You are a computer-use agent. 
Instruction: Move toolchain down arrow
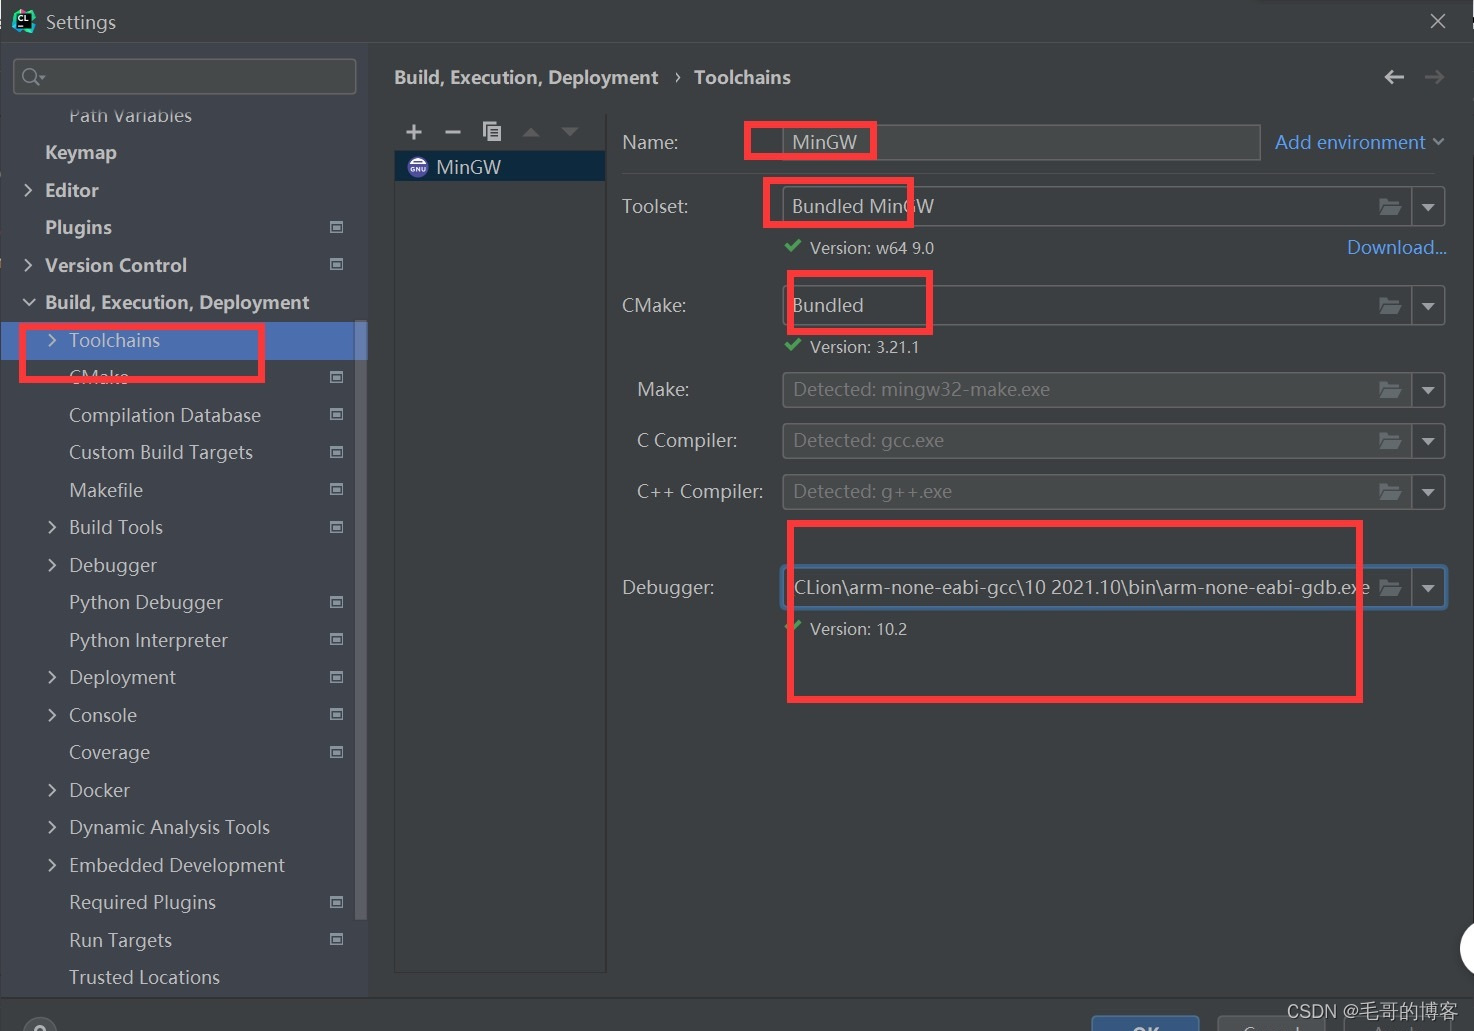[570, 132]
